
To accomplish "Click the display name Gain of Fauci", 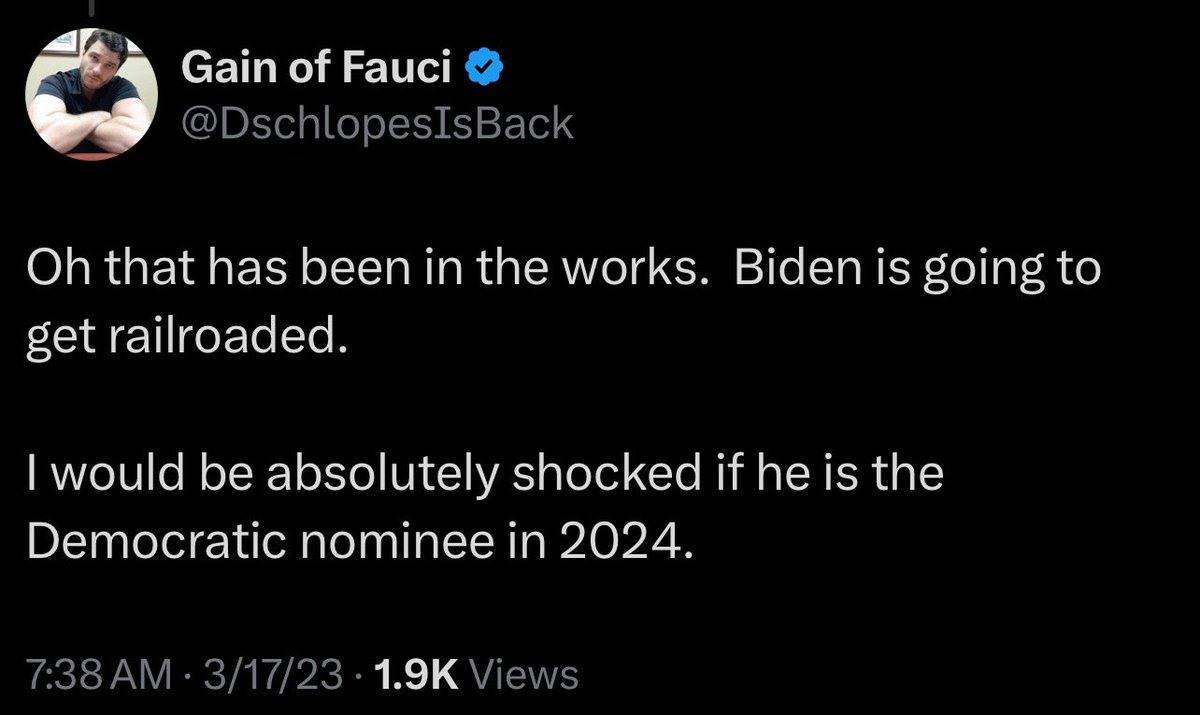I will coord(316,69).
